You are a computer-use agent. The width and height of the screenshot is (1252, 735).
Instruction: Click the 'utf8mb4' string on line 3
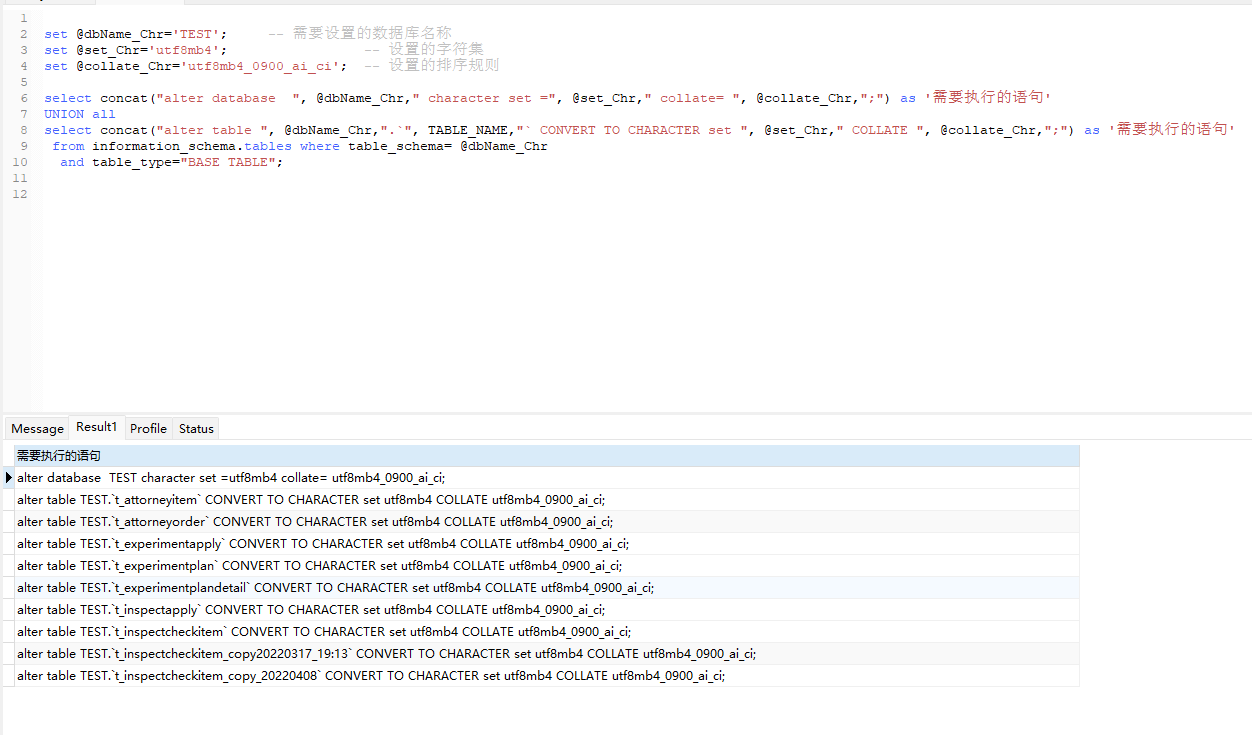click(x=184, y=50)
